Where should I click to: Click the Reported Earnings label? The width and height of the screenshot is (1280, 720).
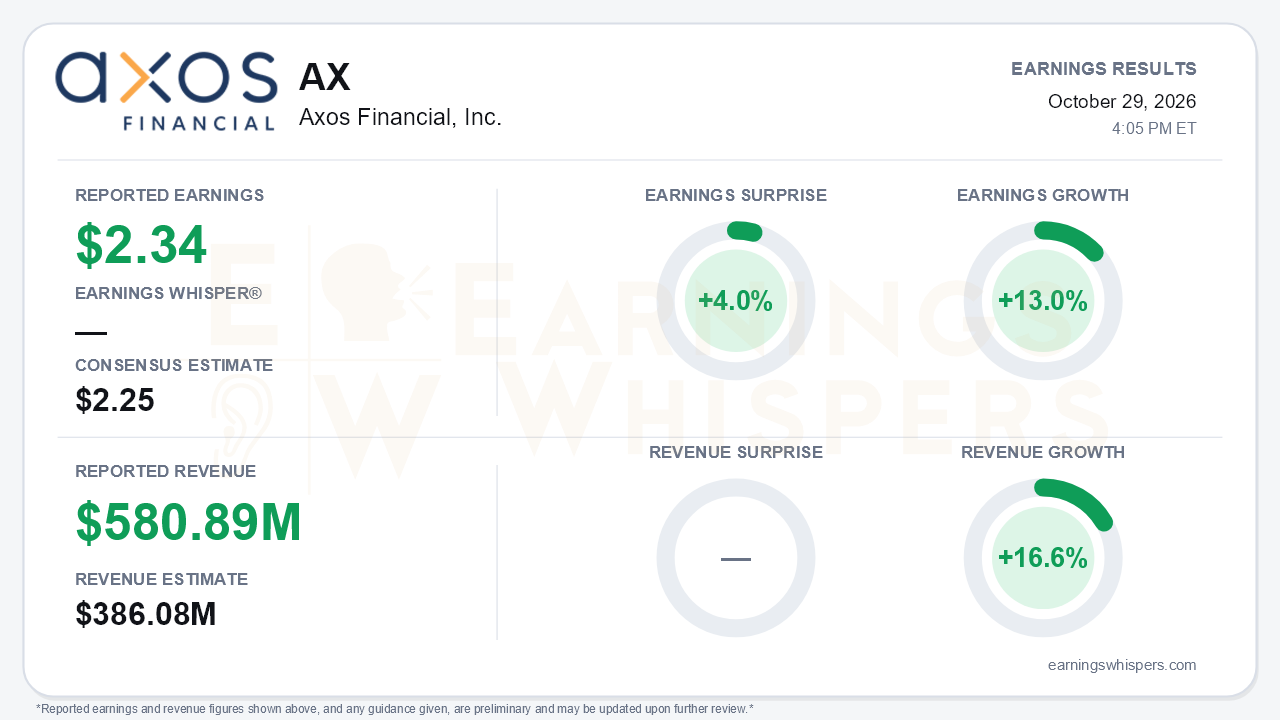[170, 195]
